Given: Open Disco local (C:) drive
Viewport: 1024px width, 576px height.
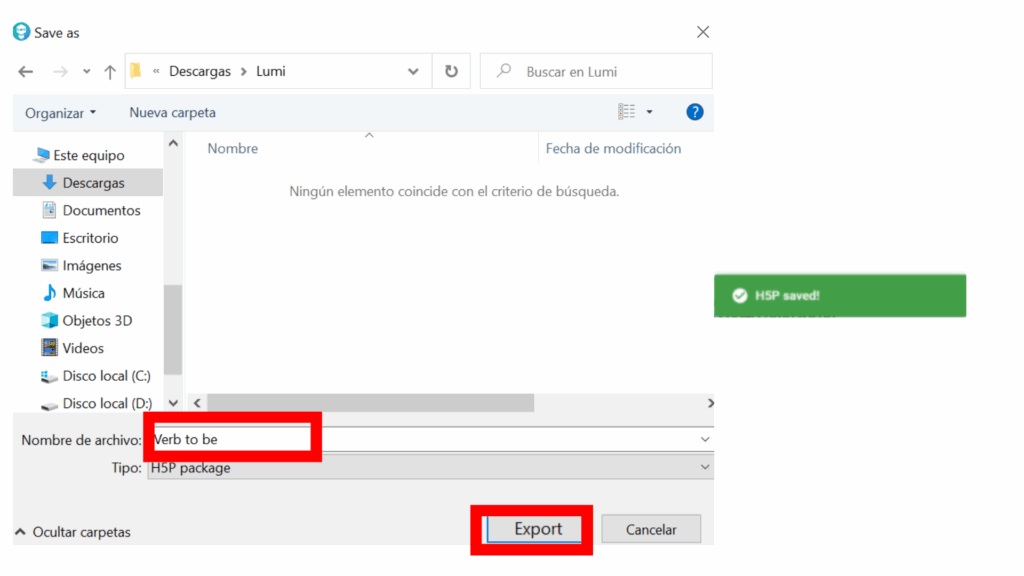Looking at the screenshot, I should tap(106, 376).
